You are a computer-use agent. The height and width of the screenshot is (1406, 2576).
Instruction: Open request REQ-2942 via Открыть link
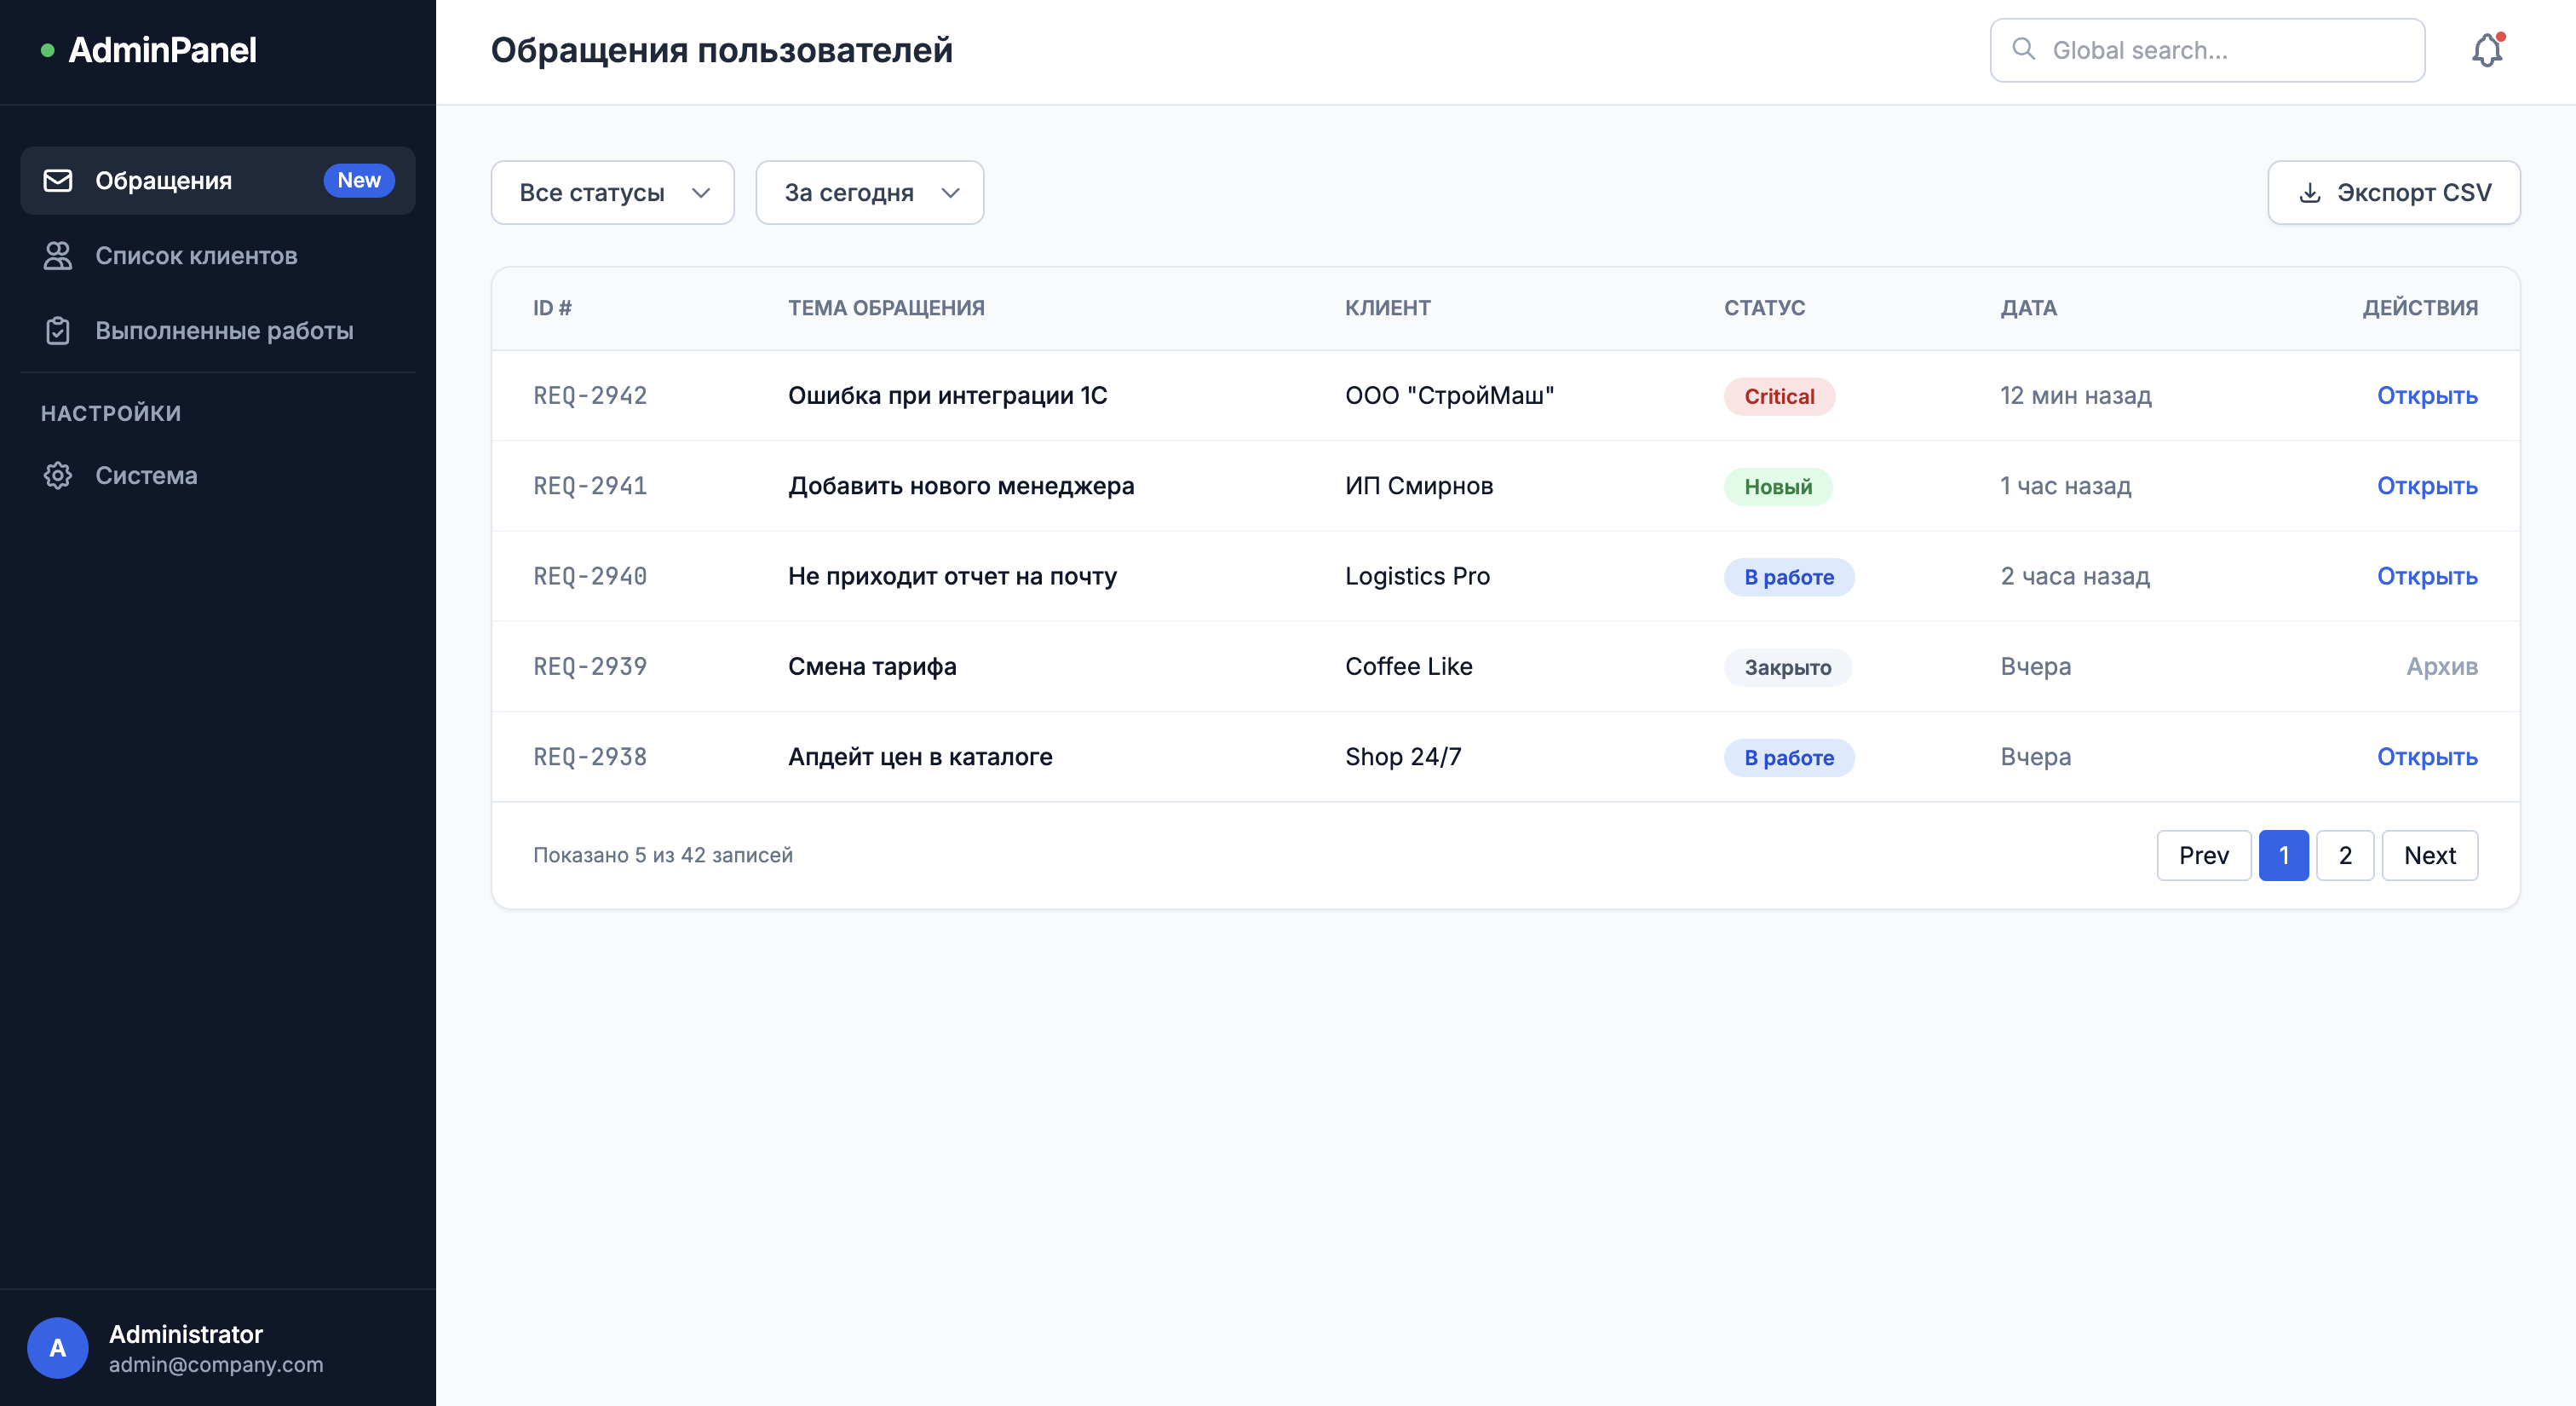[x=2427, y=396]
